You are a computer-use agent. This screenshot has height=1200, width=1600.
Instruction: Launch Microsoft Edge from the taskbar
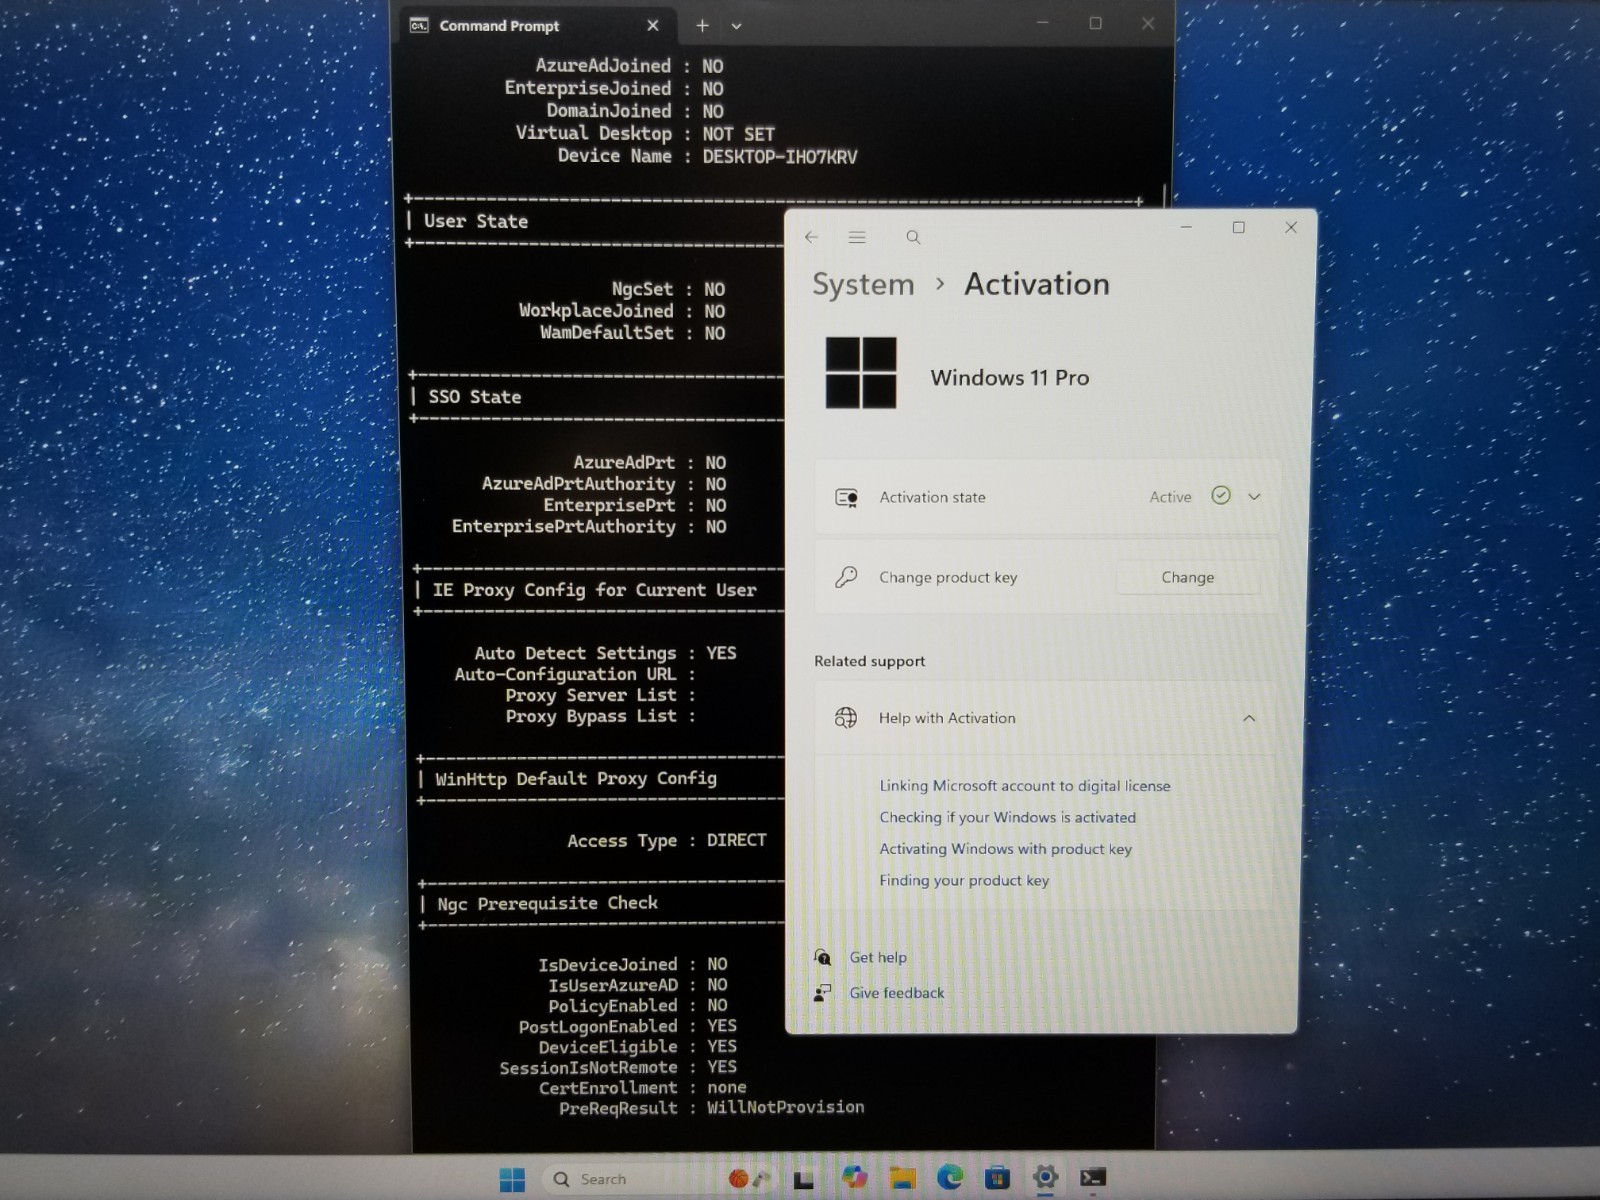950,1178
